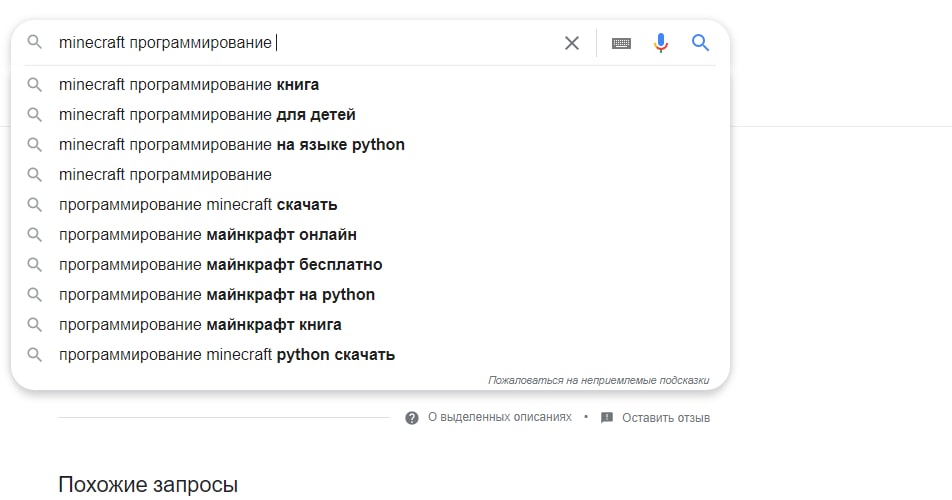The image size is (952, 500).
Task: Choose 'программирование майнкрафт на python' suggestion
Action: (x=370, y=295)
